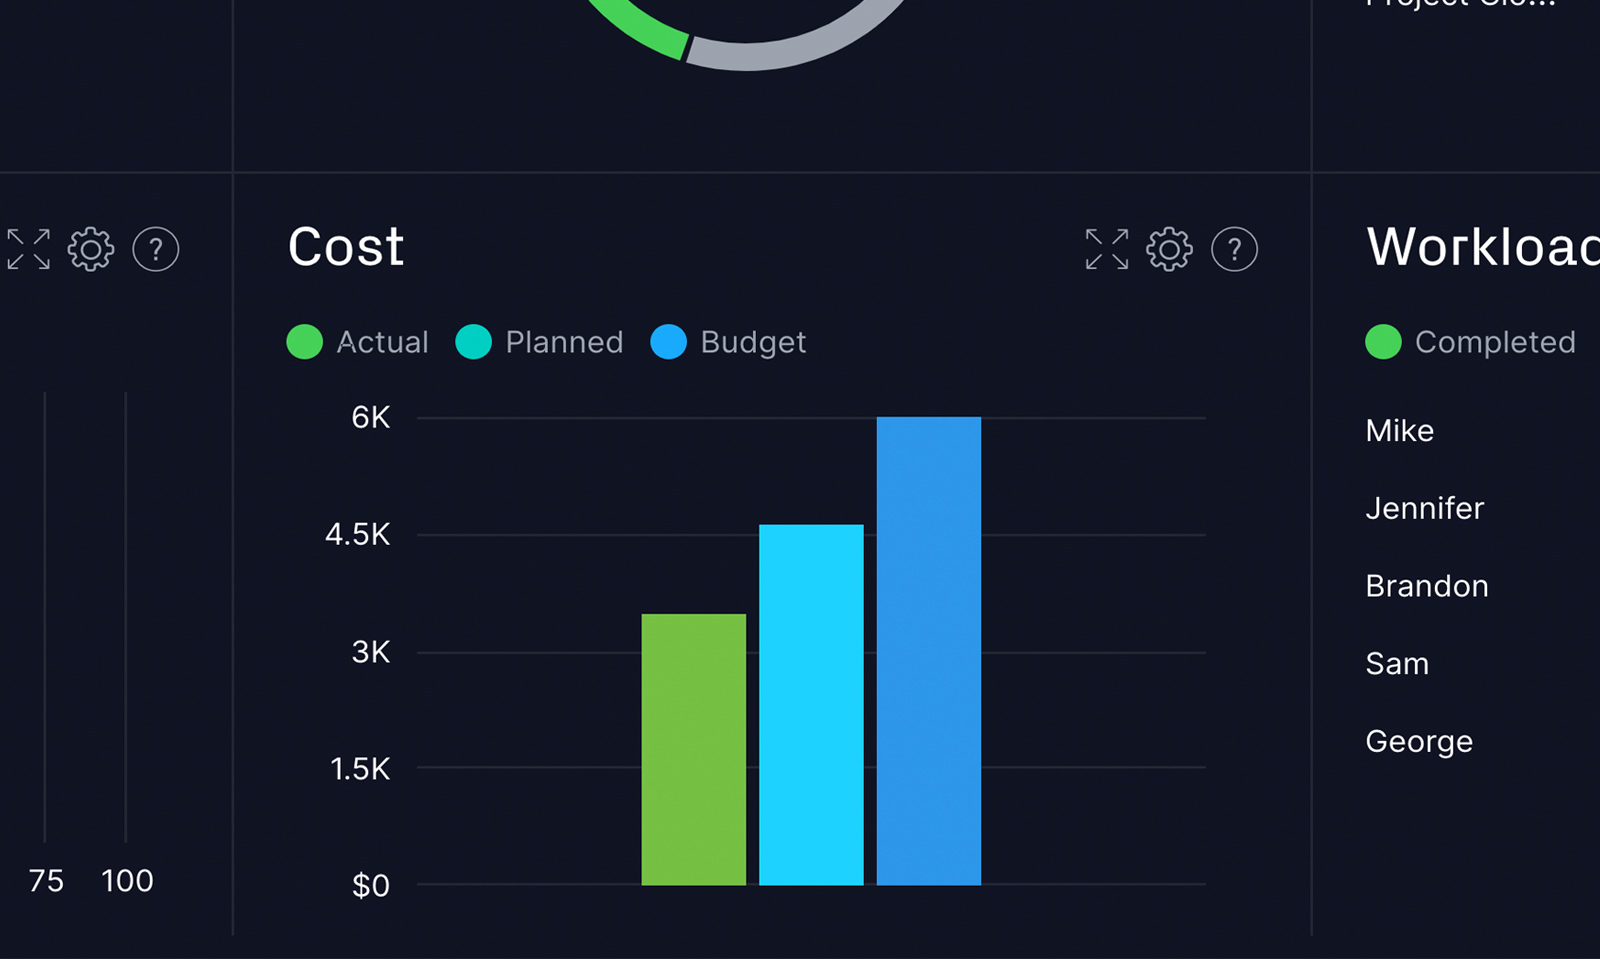Collapse the Project Clo... widget header

pyautogui.click(x=1456, y=5)
